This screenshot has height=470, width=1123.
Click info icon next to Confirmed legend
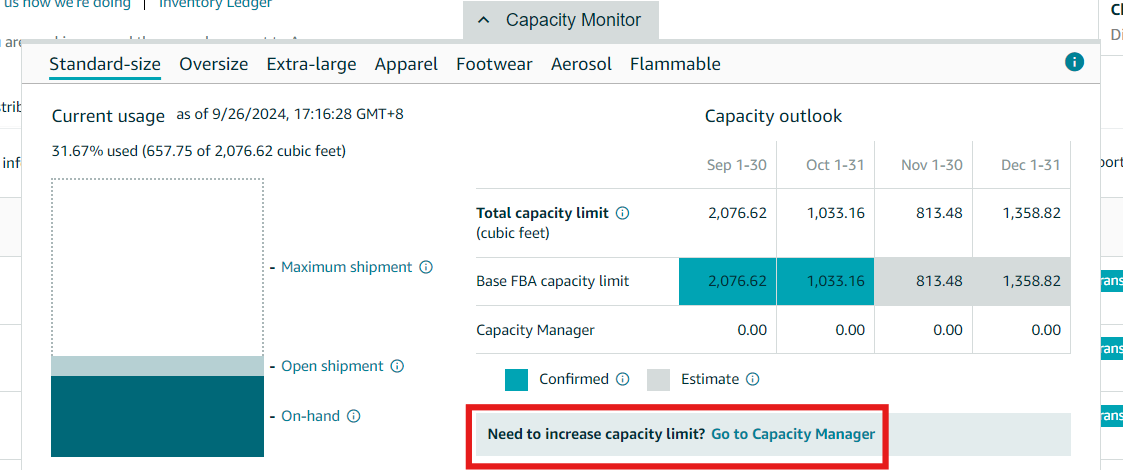coord(622,379)
